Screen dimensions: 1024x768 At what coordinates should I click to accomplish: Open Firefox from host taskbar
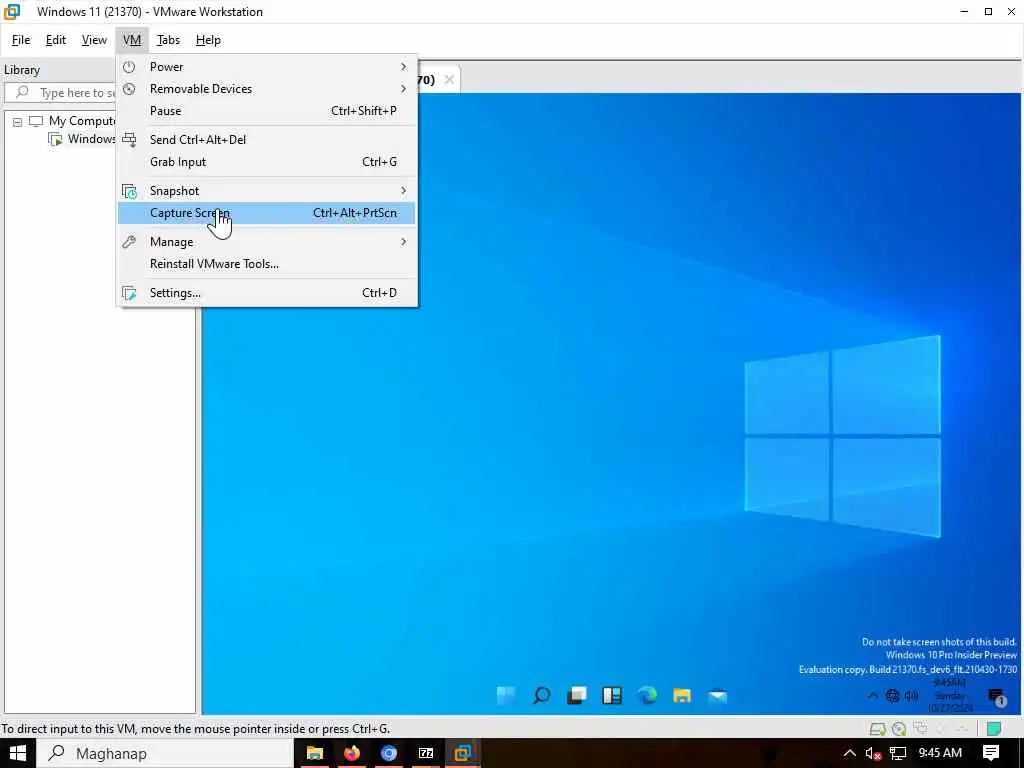(x=352, y=754)
